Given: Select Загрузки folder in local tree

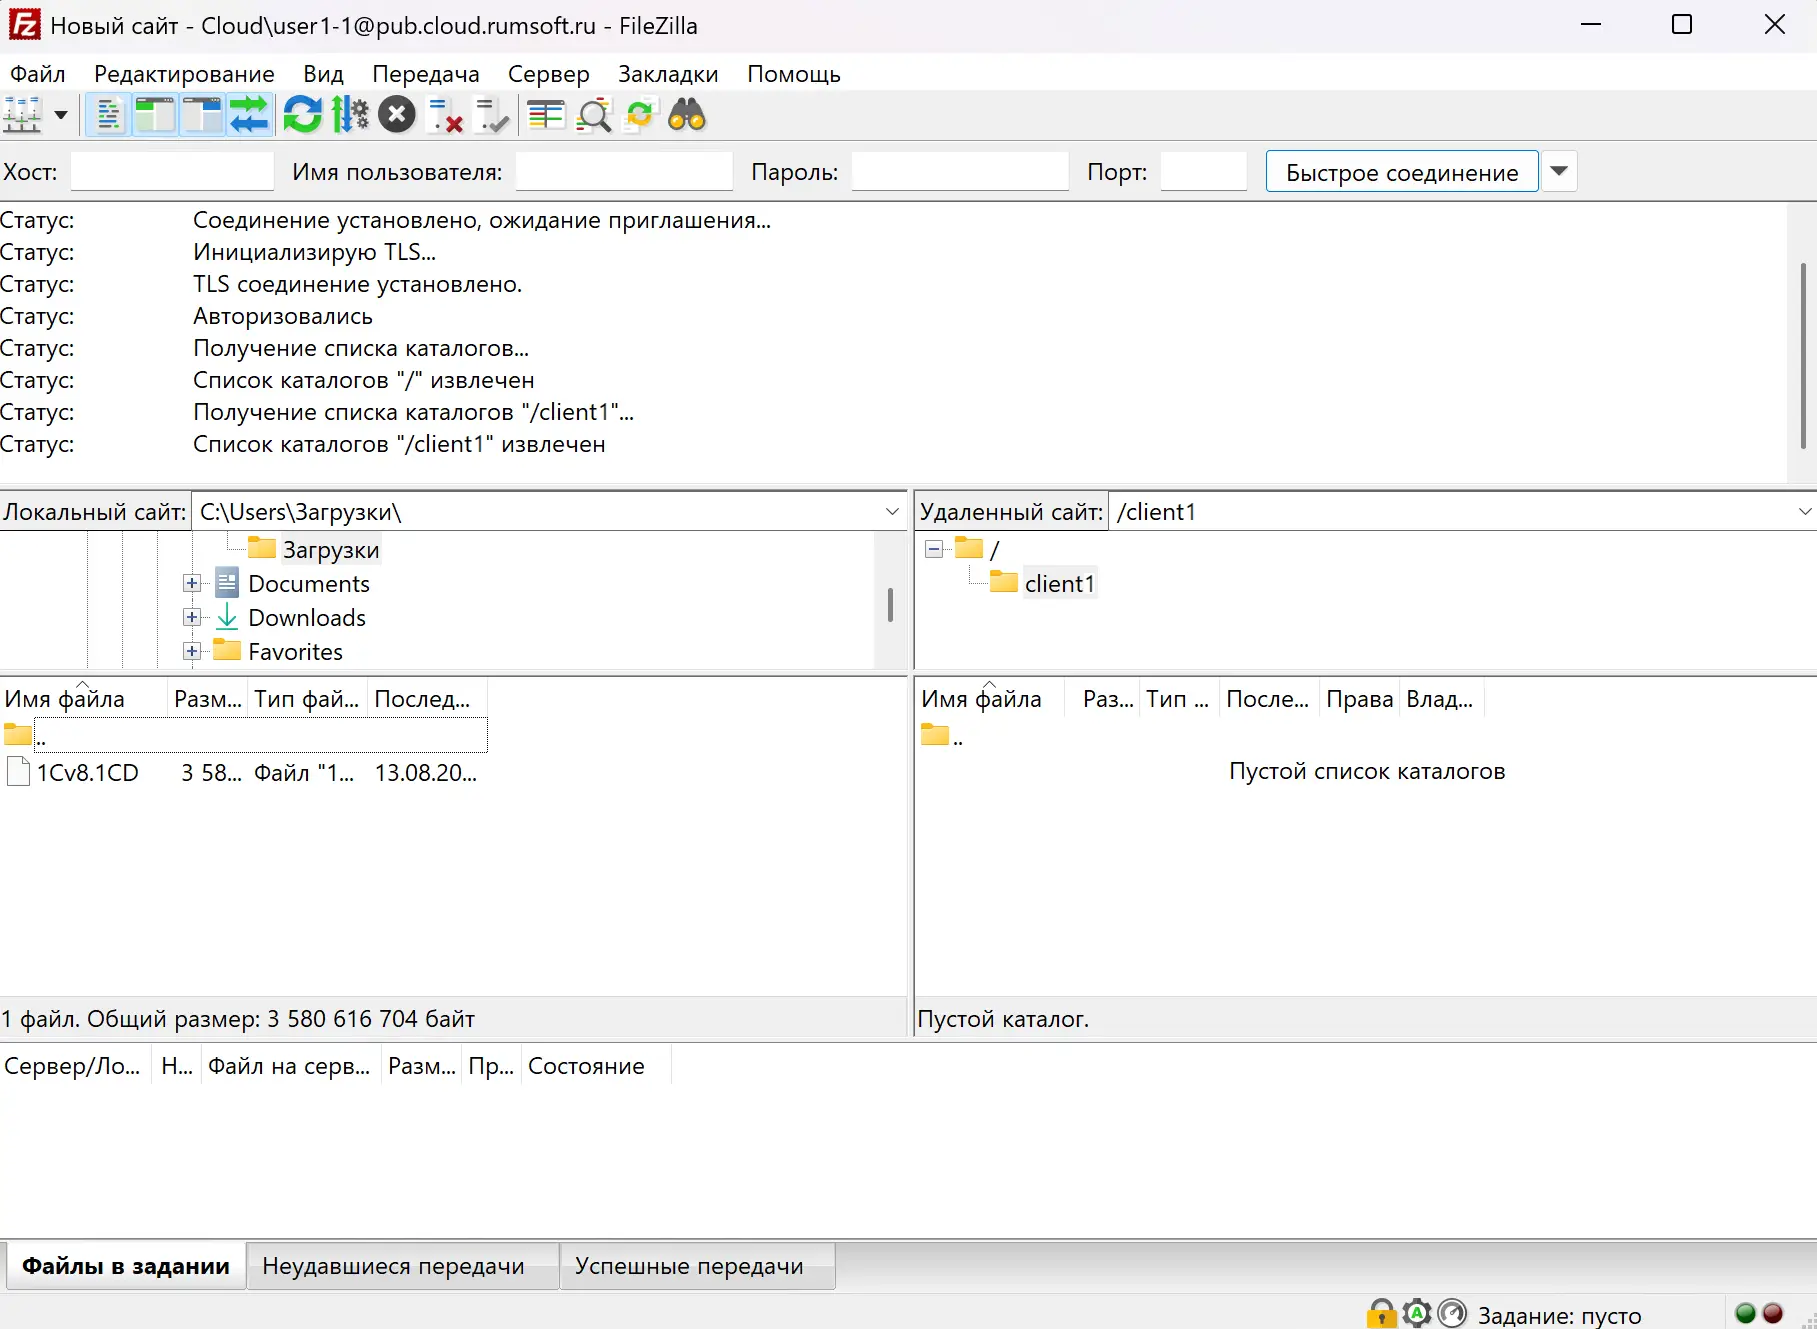Looking at the screenshot, I should pyautogui.click(x=331, y=549).
